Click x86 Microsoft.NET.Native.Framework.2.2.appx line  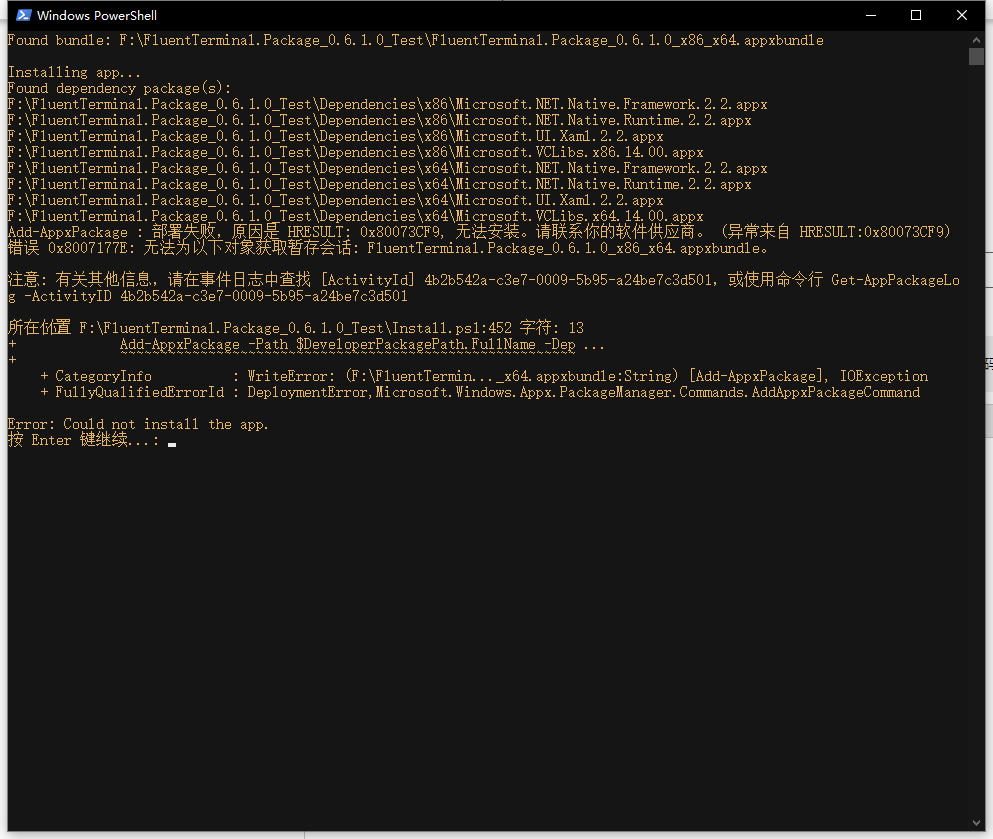[x=387, y=104]
